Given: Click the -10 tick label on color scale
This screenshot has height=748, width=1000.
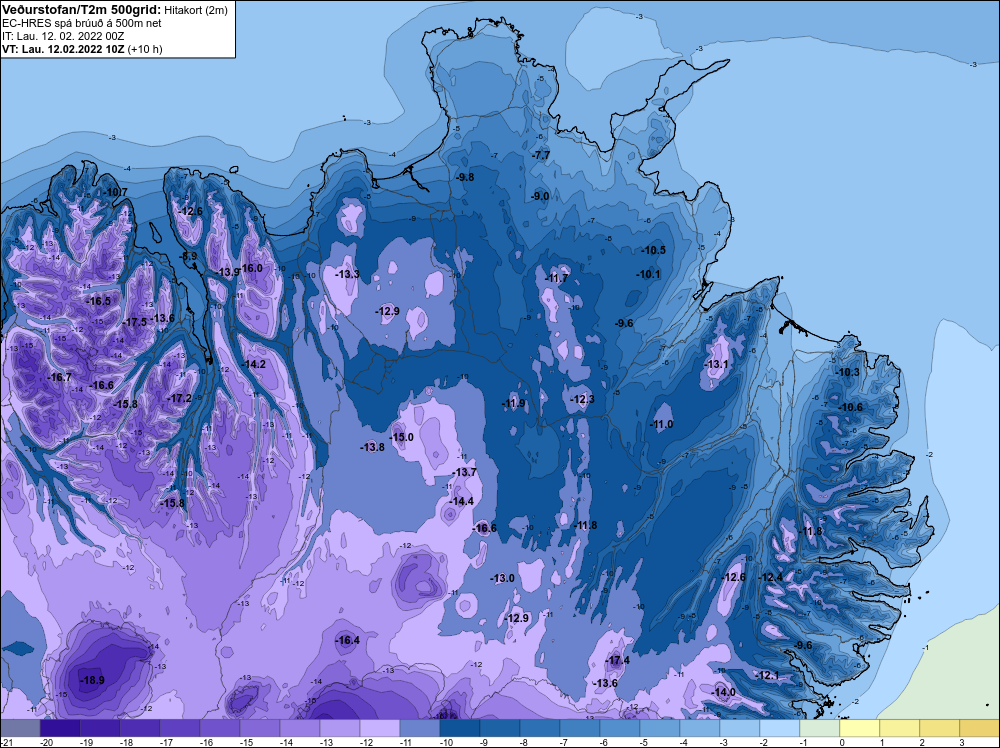Looking at the screenshot, I should coord(446,742).
